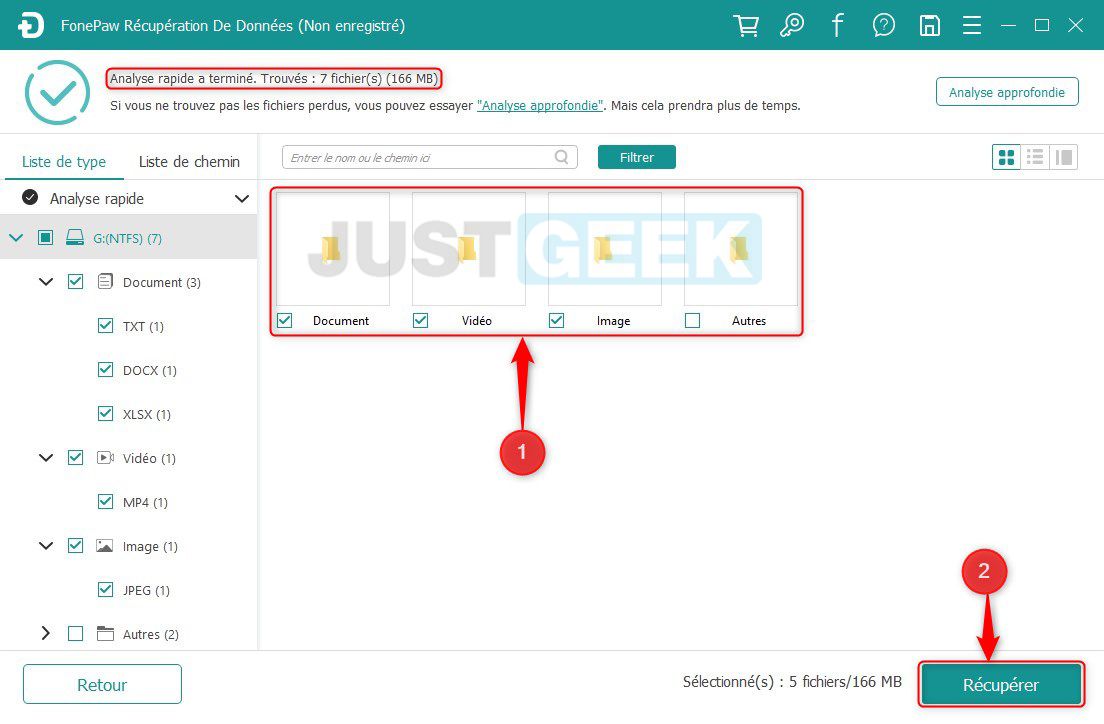Open the shopping cart purchase icon
Screen dimensions: 1104x724
746,25
